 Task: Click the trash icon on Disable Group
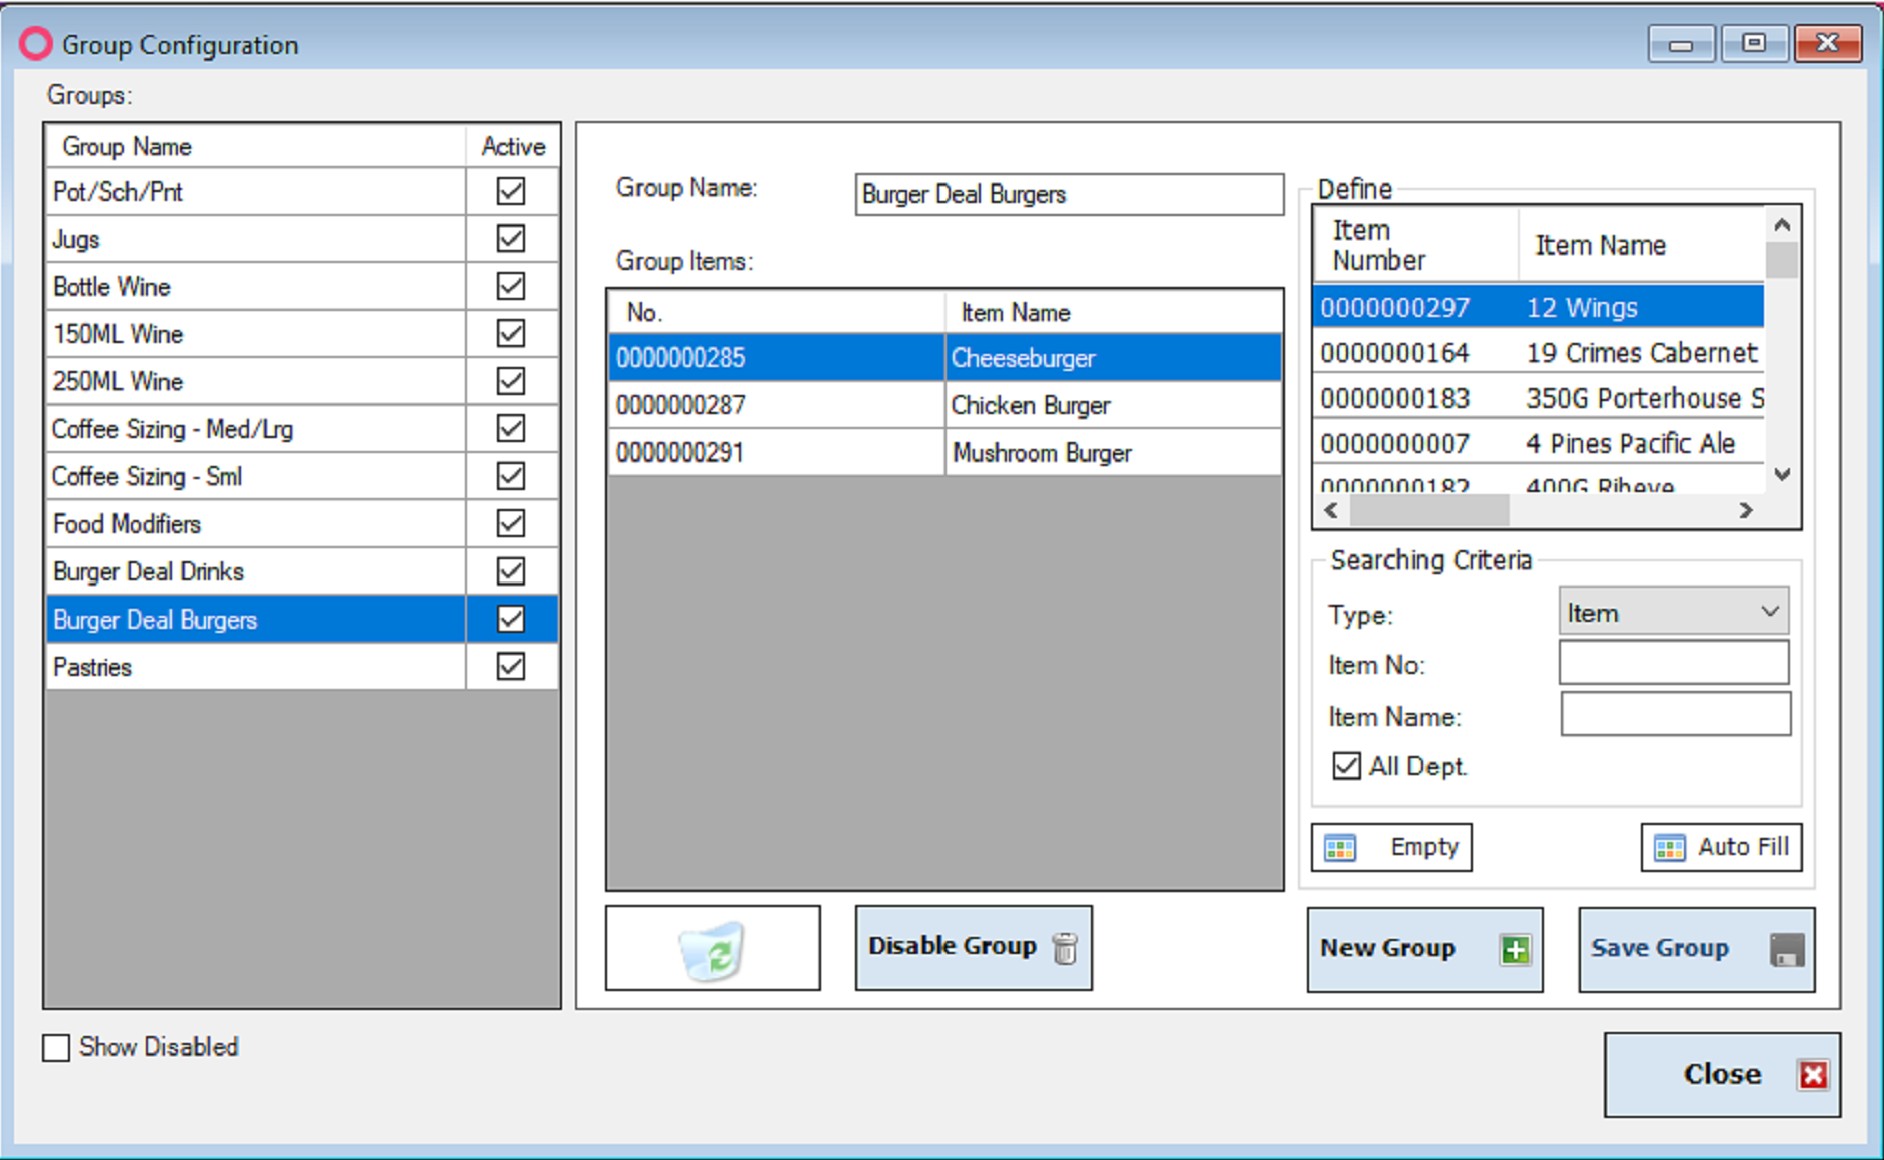coord(1065,948)
